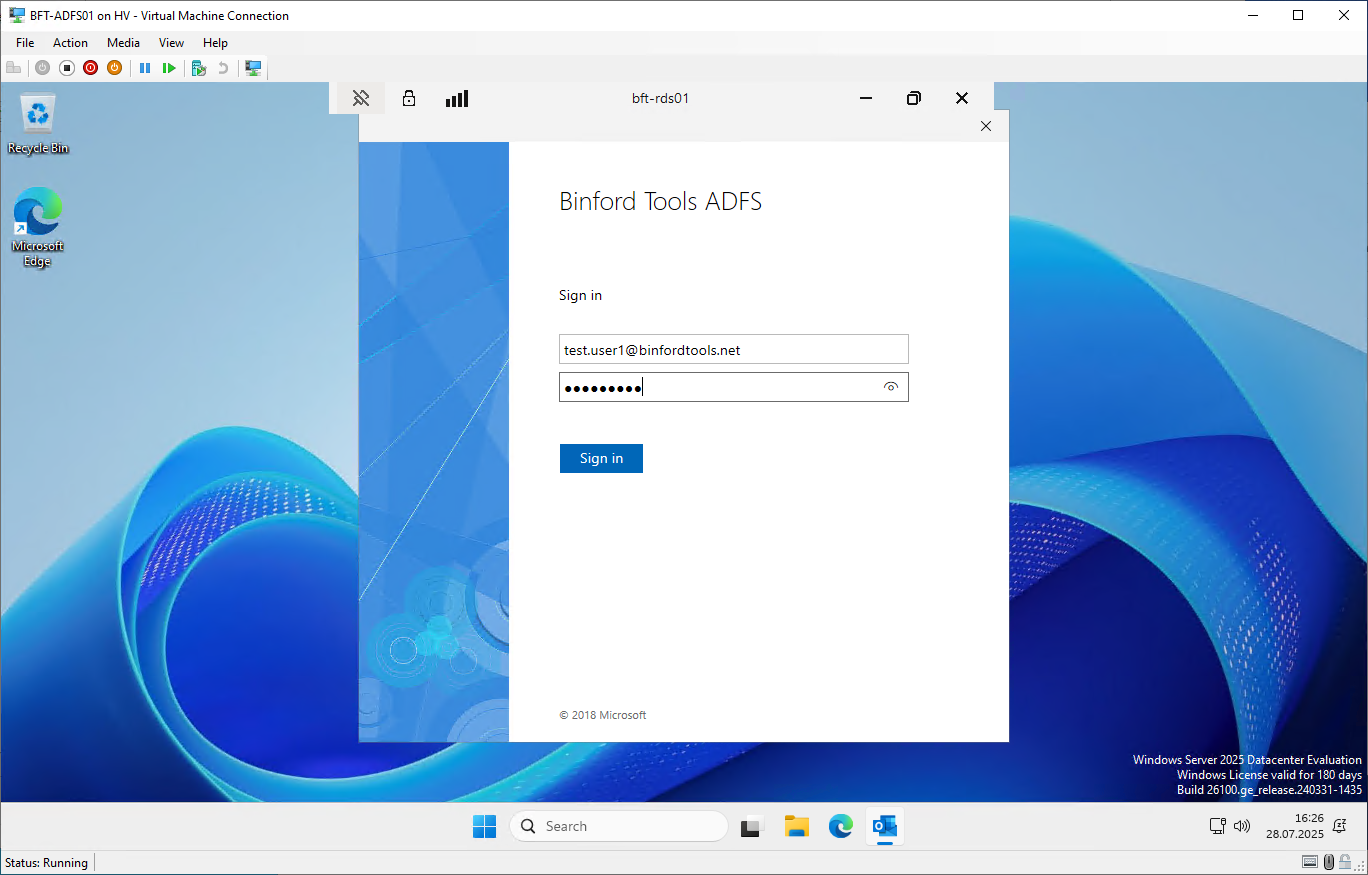Save VM state with the orange power icon
The width and height of the screenshot is (1368, 875).
click(114, 68)
